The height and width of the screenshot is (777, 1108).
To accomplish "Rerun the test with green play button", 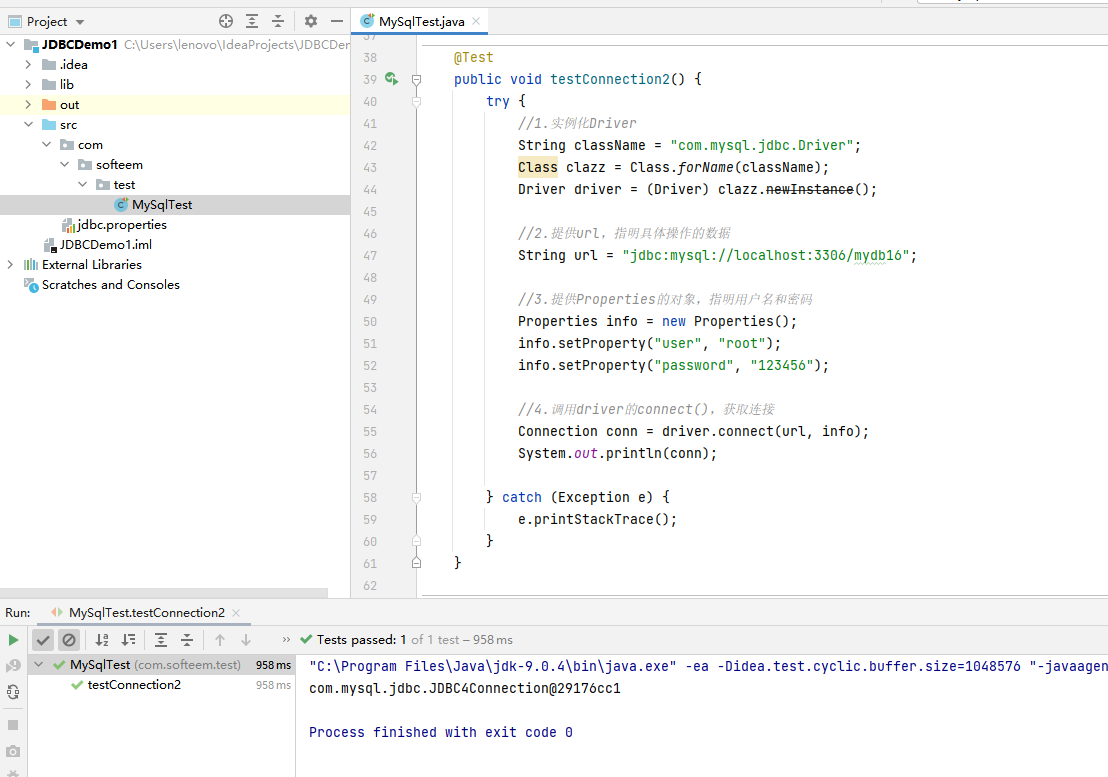I will pyautogui.click(x=13, y=640).
